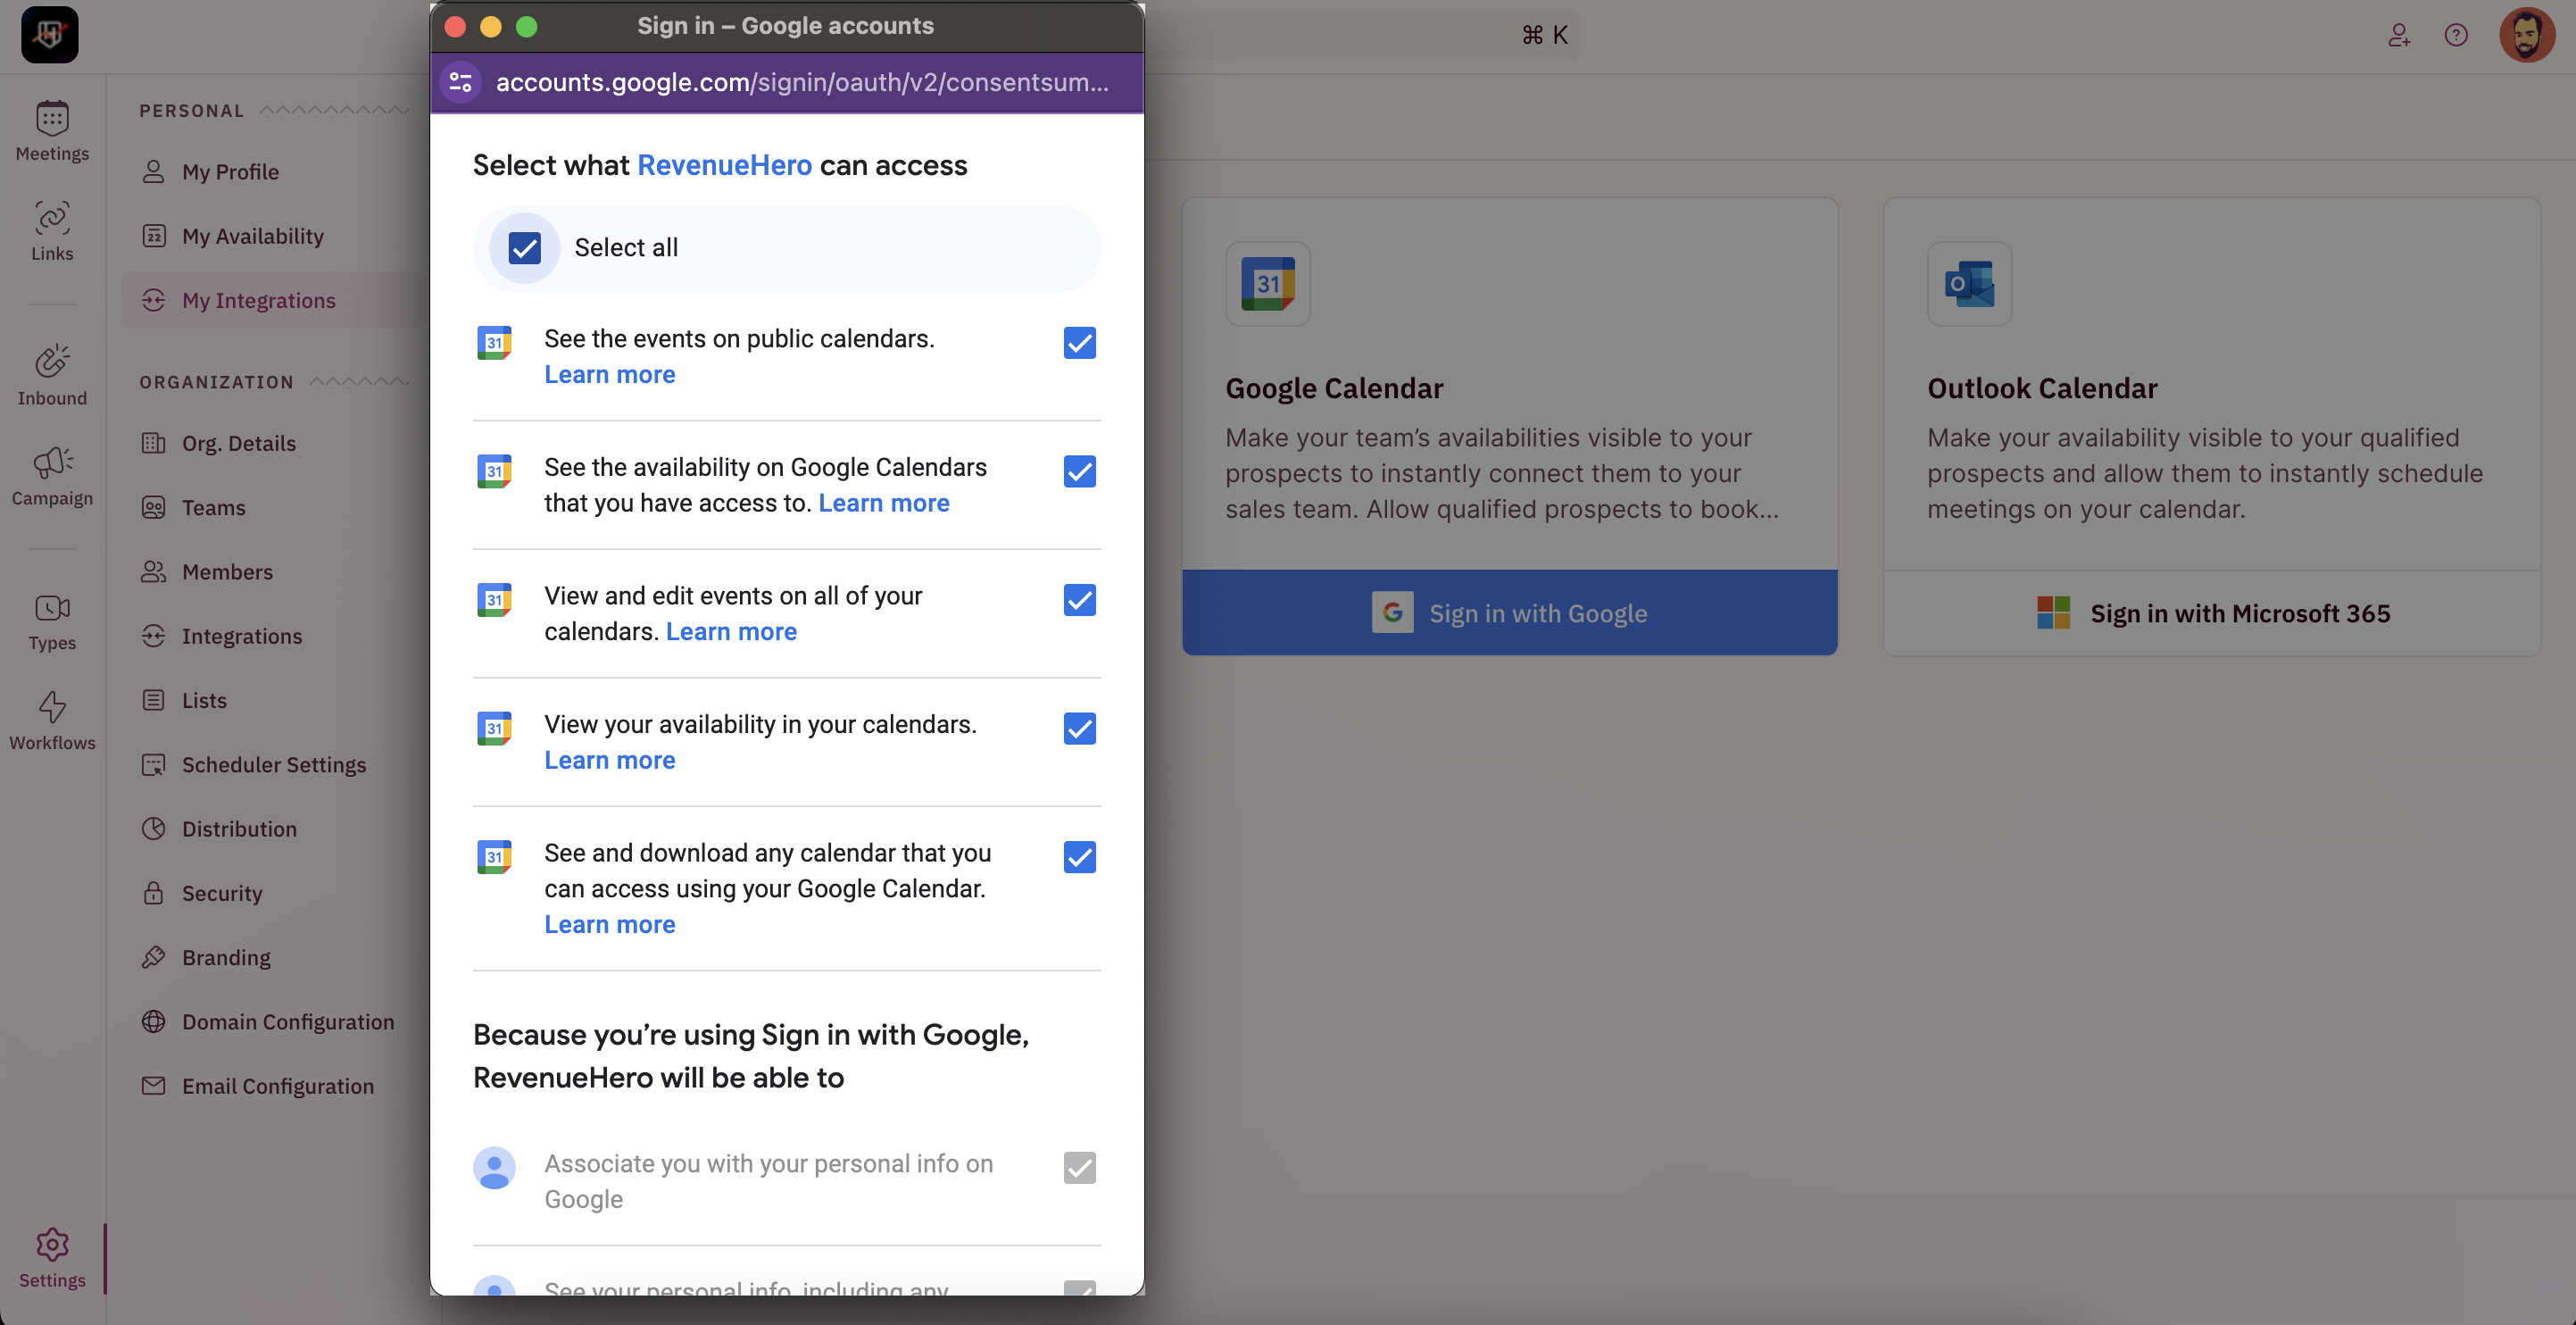Open Inbound in the left rail
The width and height of the screenshot is (2576, 1325).
coord(52,376)
